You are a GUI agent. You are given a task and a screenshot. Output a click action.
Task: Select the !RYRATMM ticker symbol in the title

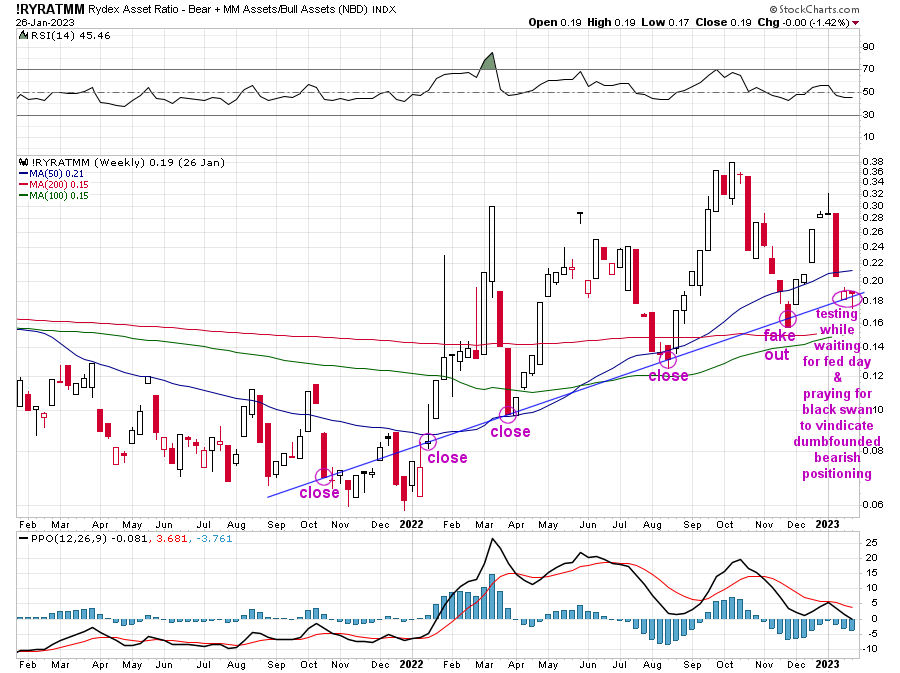(x=50, y=9)
